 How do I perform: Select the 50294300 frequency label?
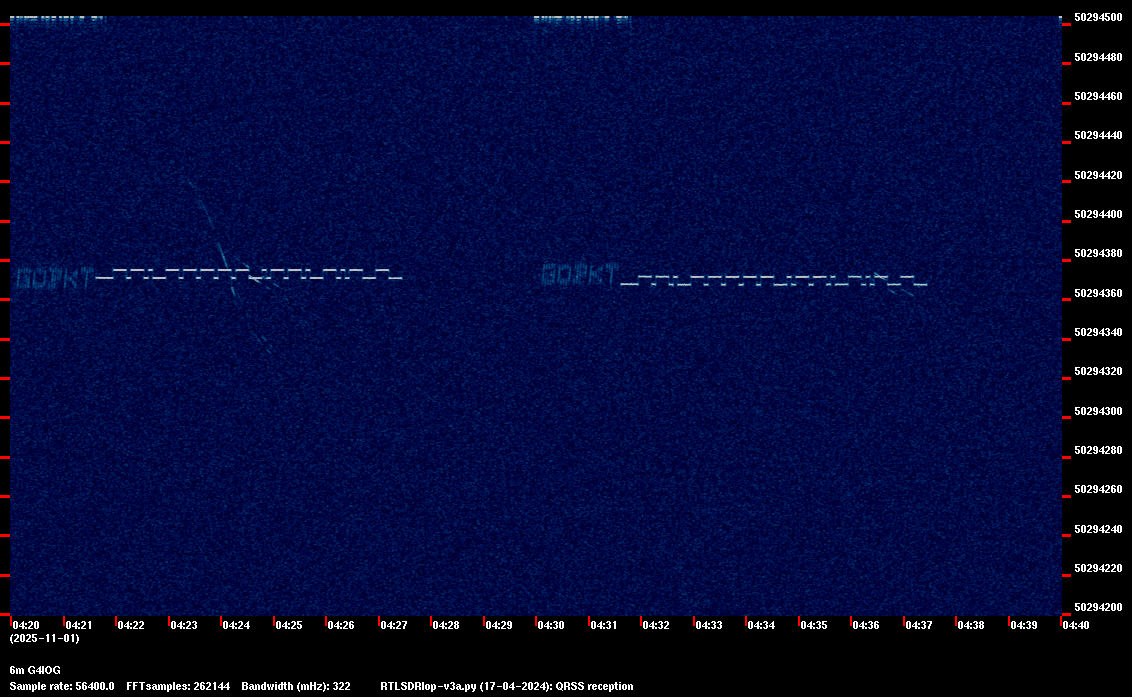click(x=1098, y=411)
